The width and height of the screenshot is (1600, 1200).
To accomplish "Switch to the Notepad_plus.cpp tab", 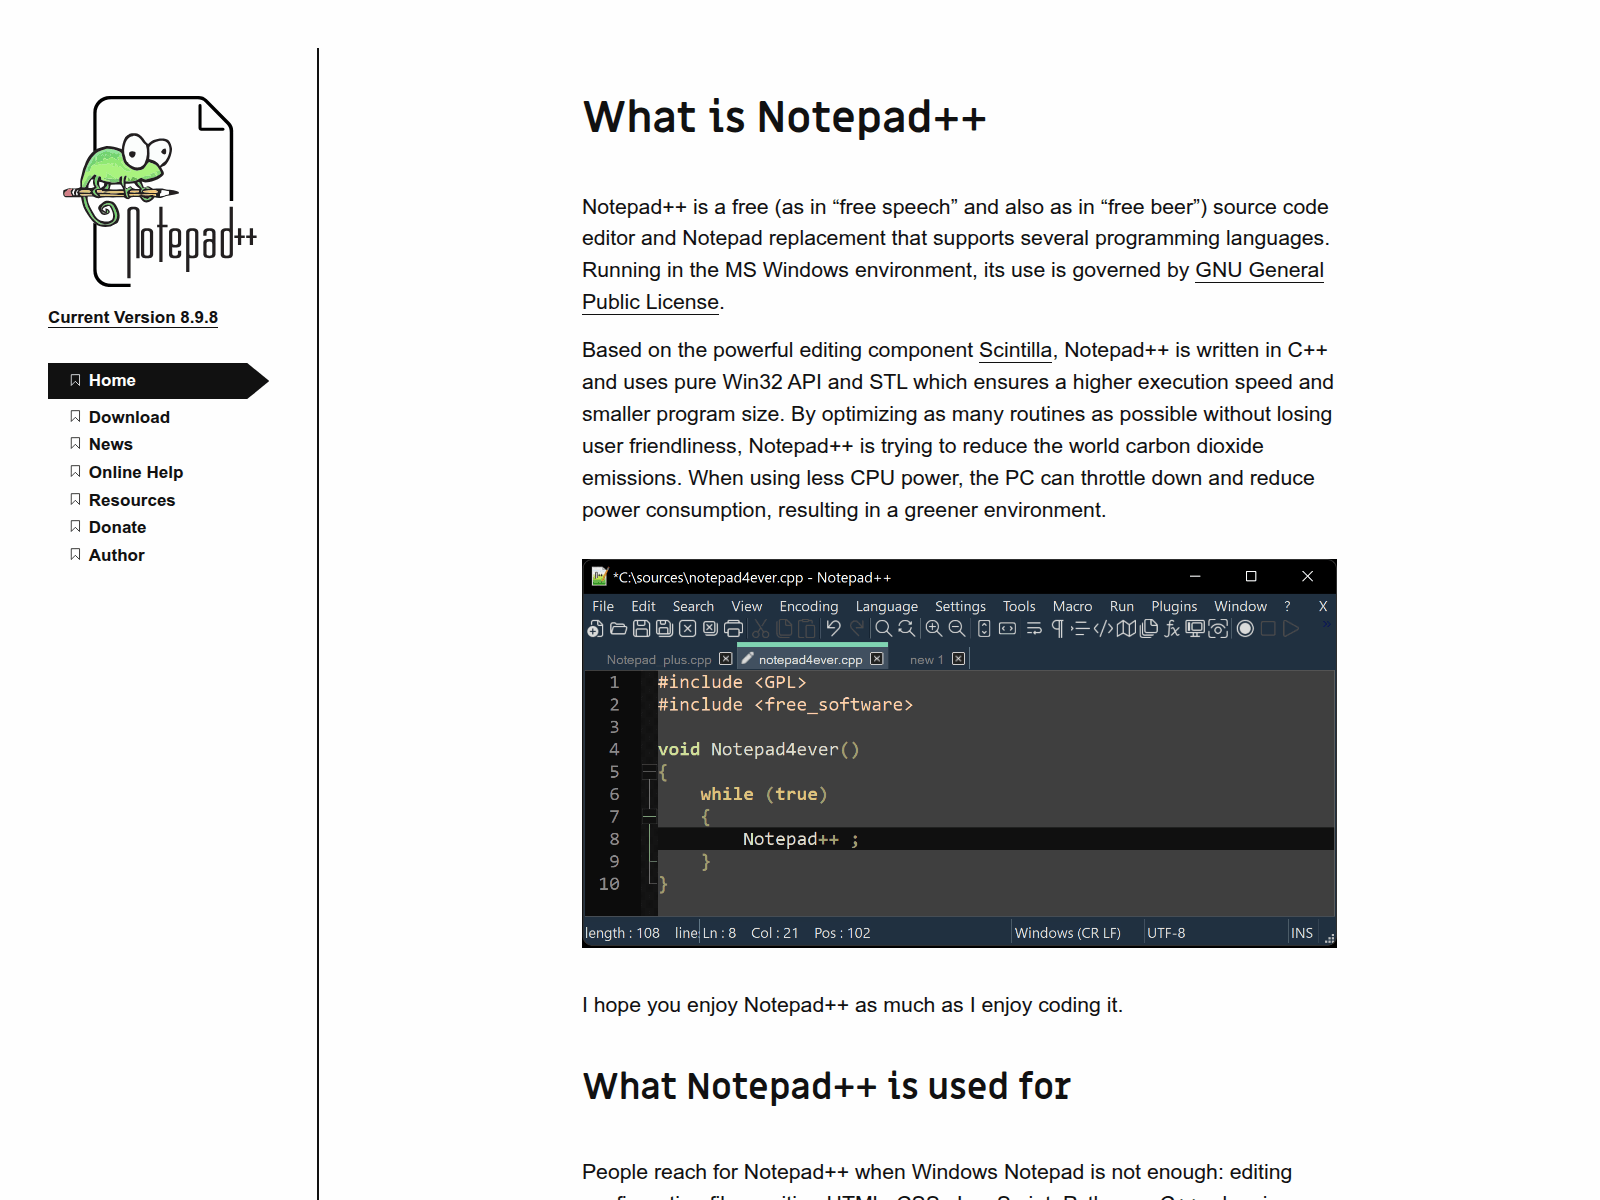I will pyautogui.click(x=658, y=660).
